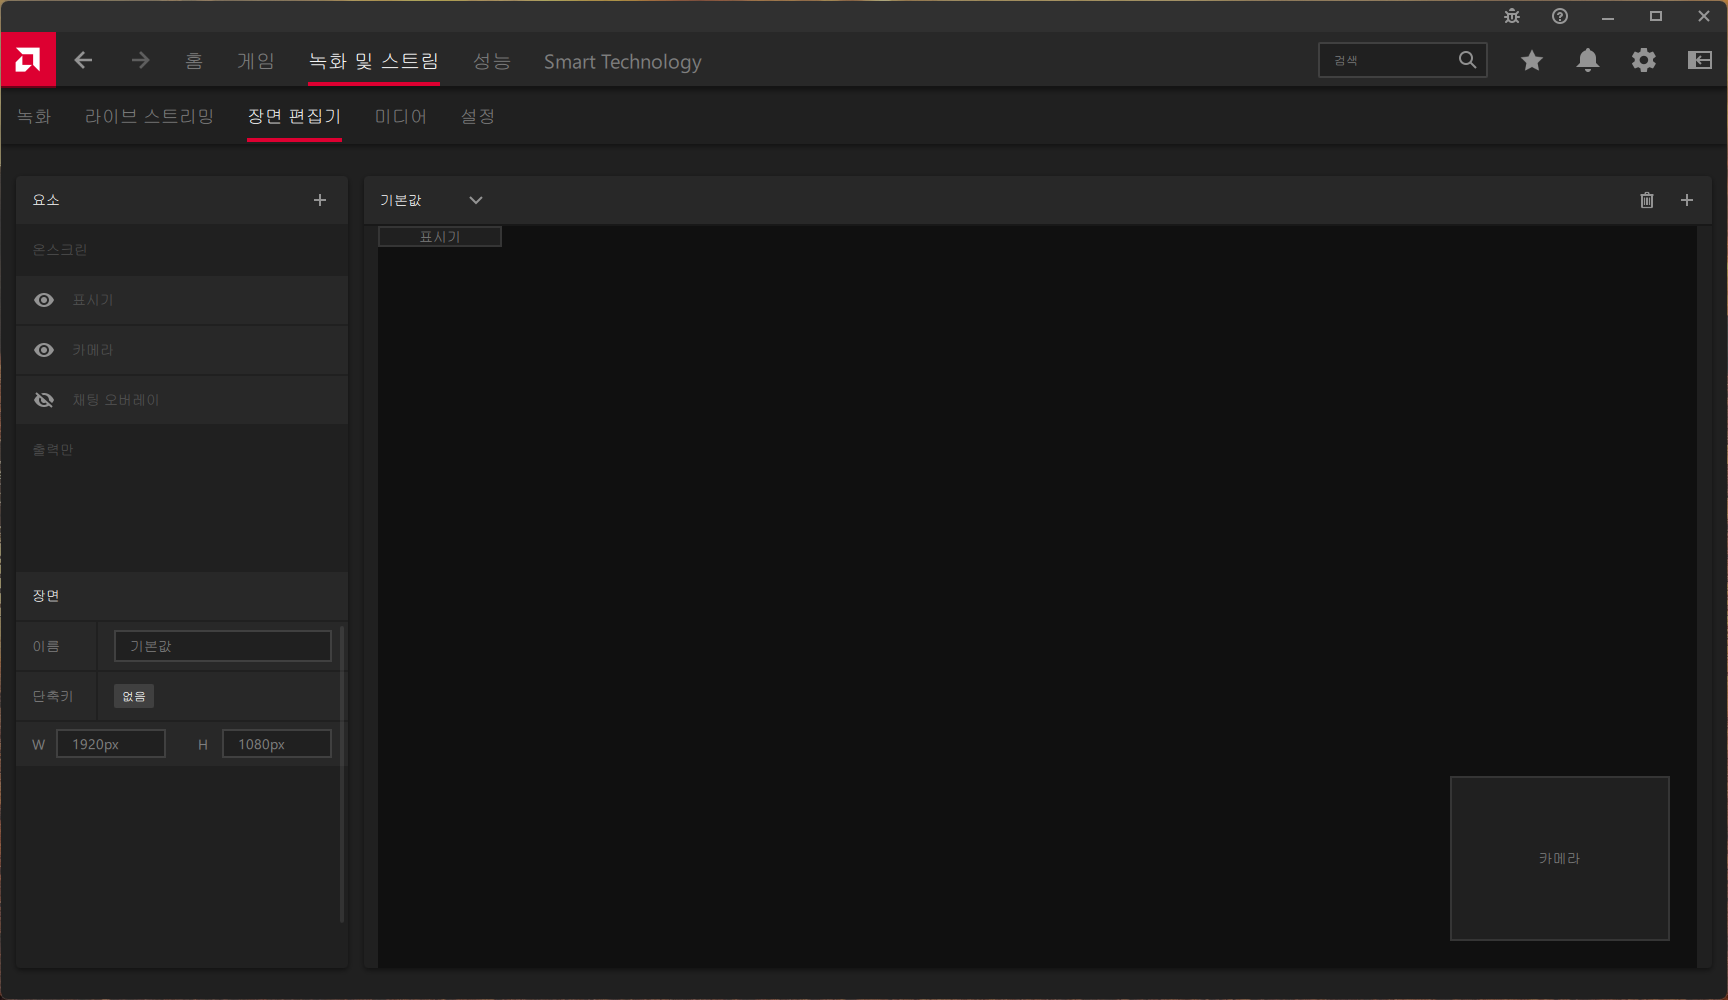Add a new scene with plus icon
1728x1000 pixels.
pos(1687,200)
